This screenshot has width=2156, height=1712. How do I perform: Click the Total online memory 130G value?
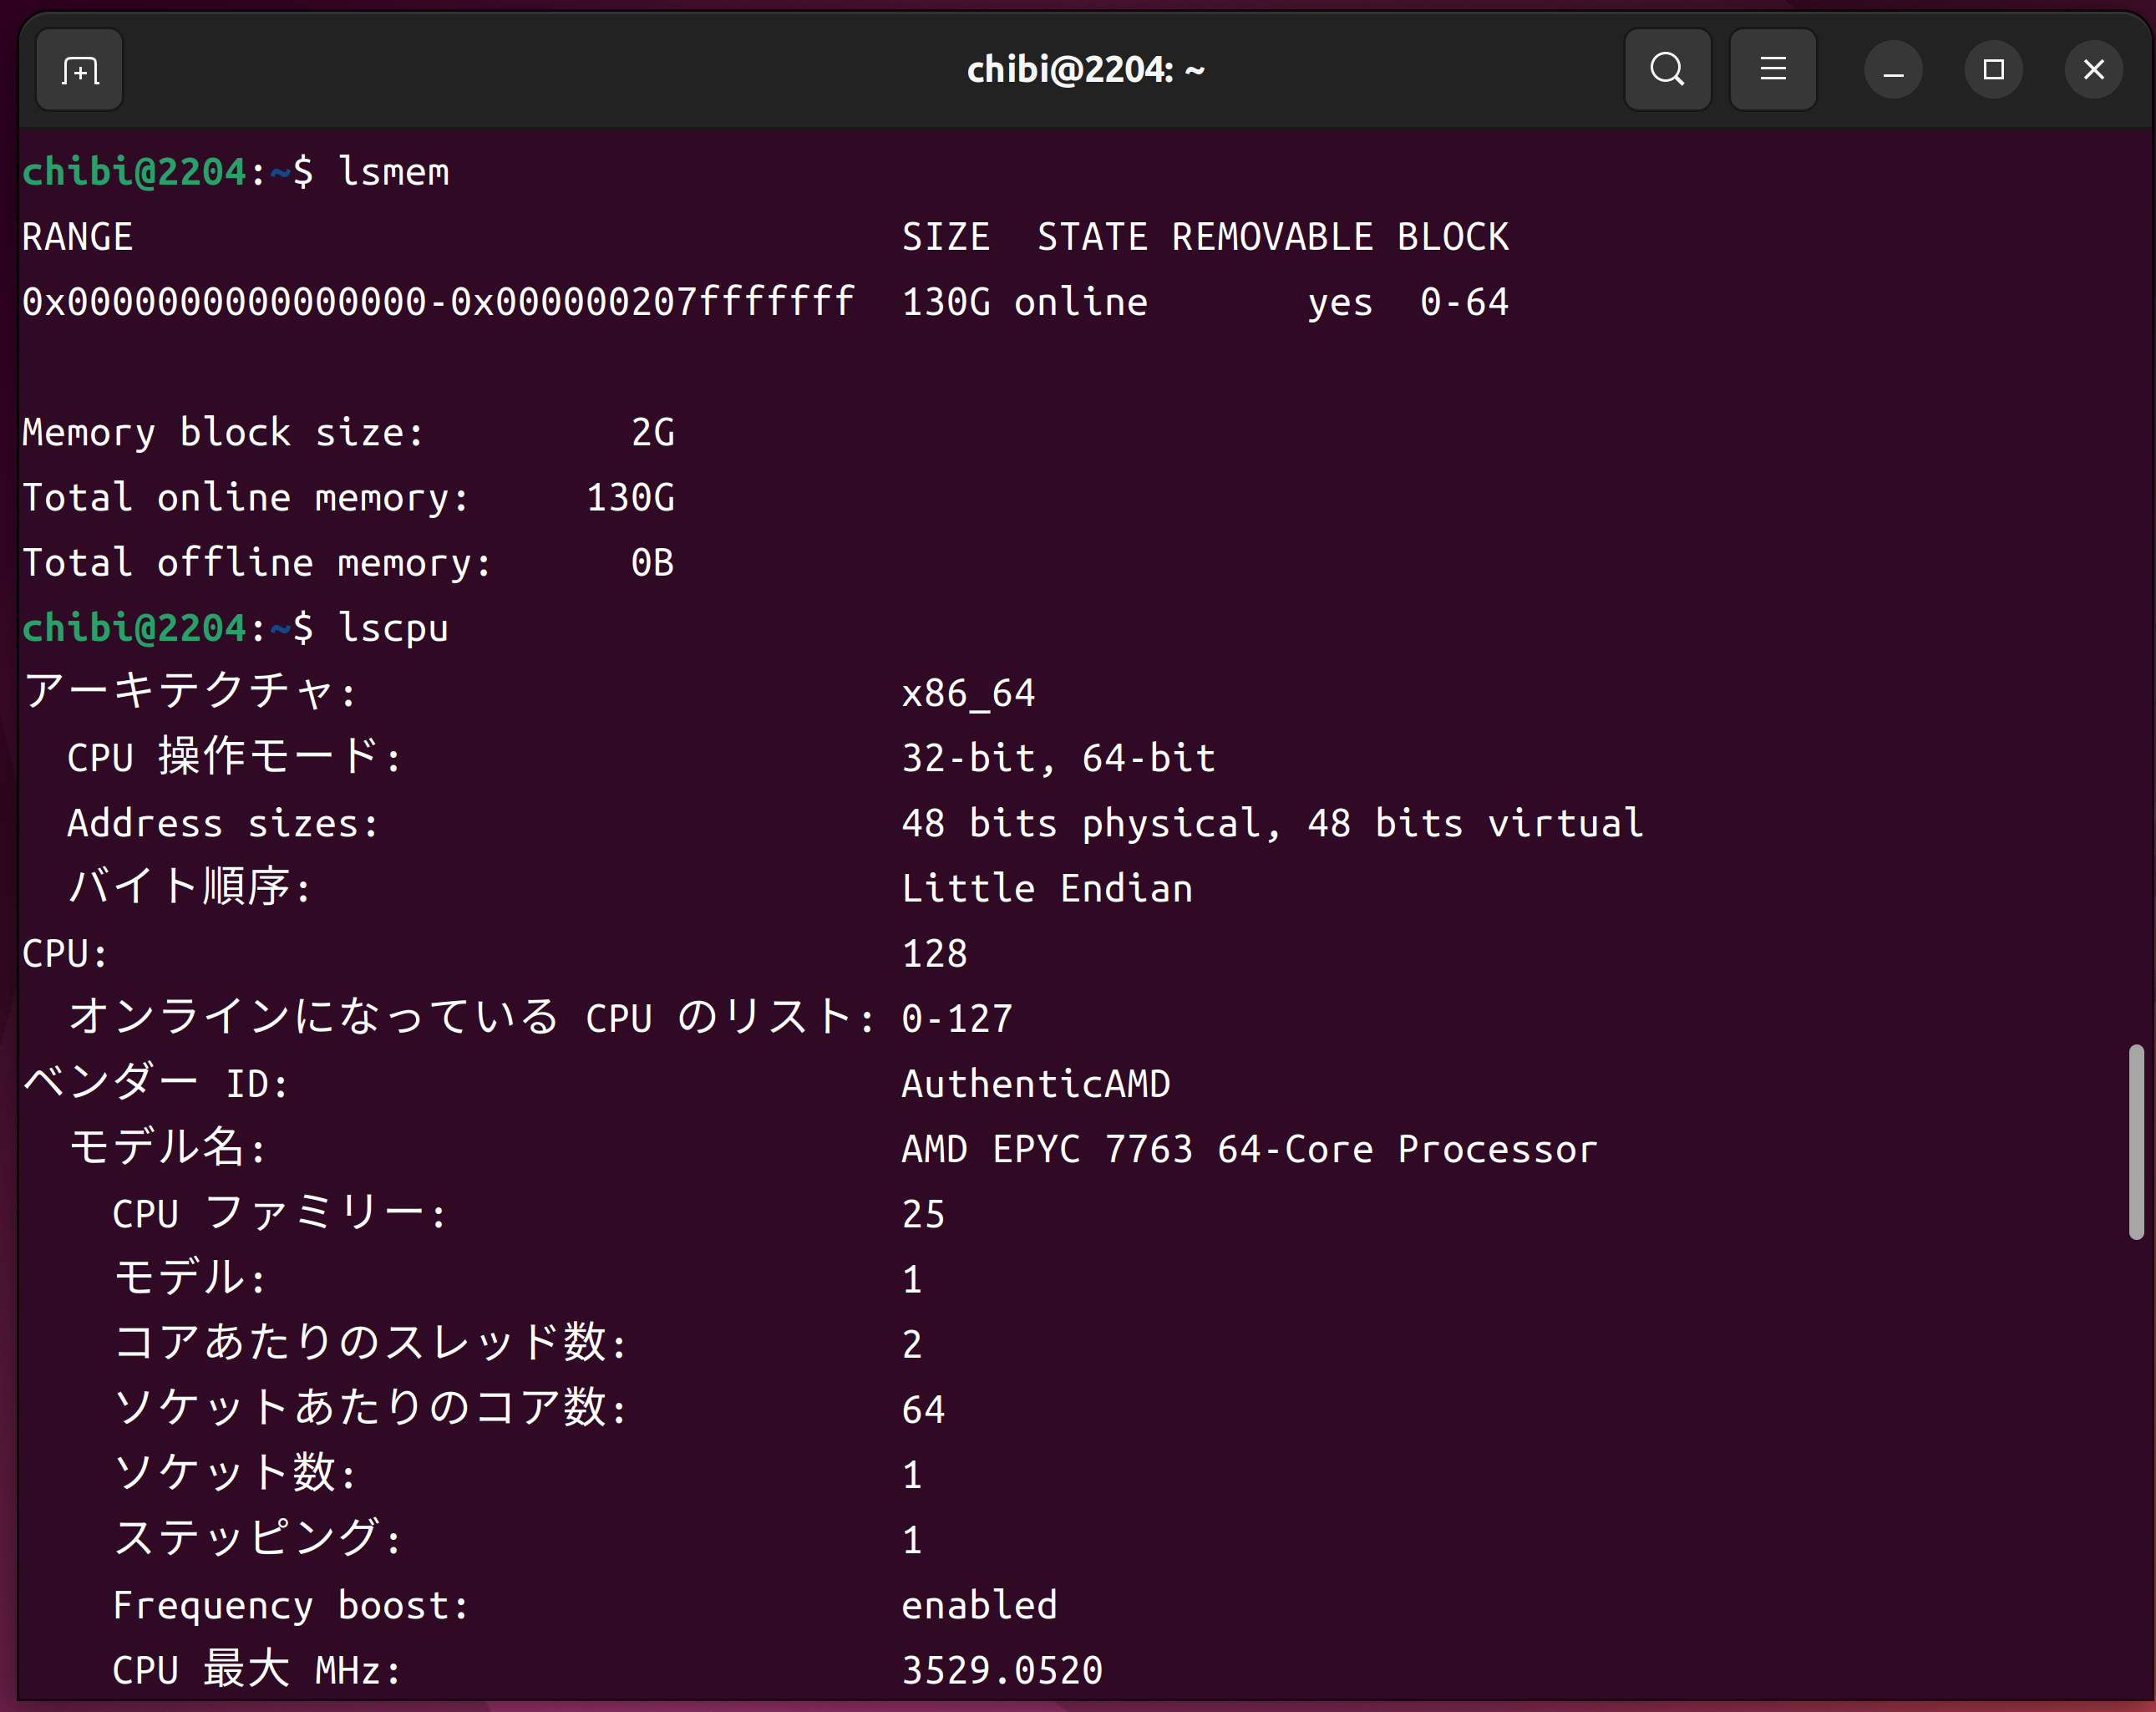point(630,498)
